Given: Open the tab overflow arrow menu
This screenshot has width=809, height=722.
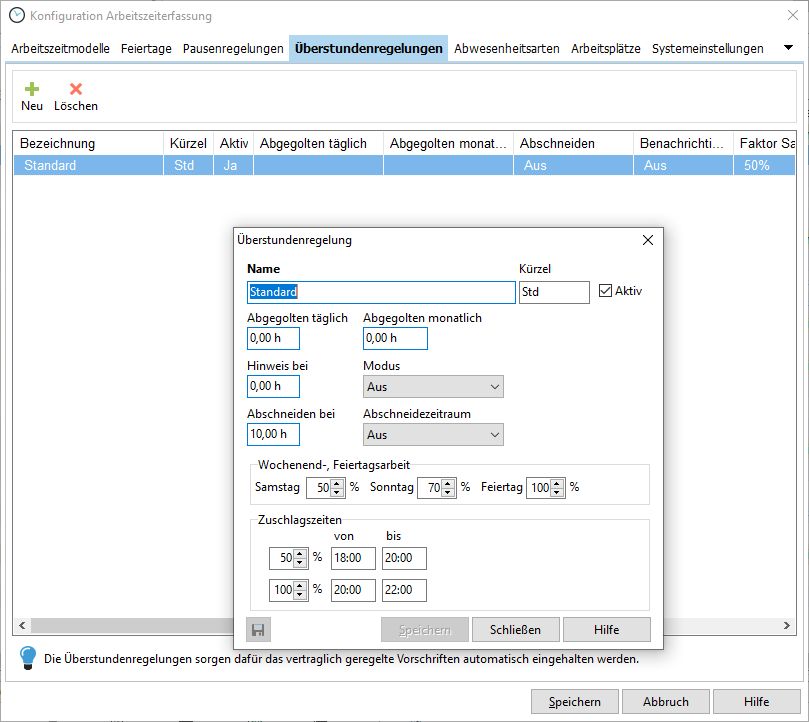Looking at the screenshot, I should pos(788,48).
